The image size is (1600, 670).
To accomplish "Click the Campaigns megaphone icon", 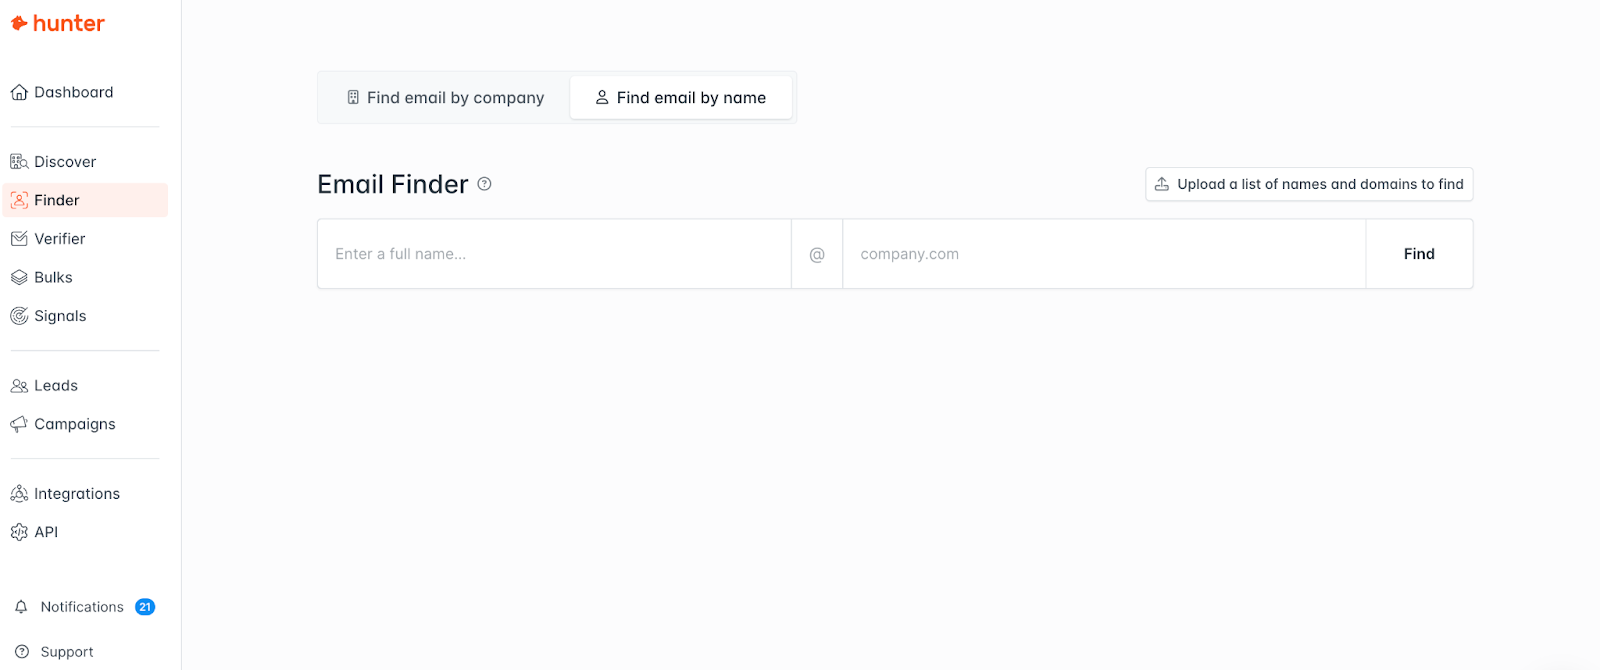I will point(19,424).
